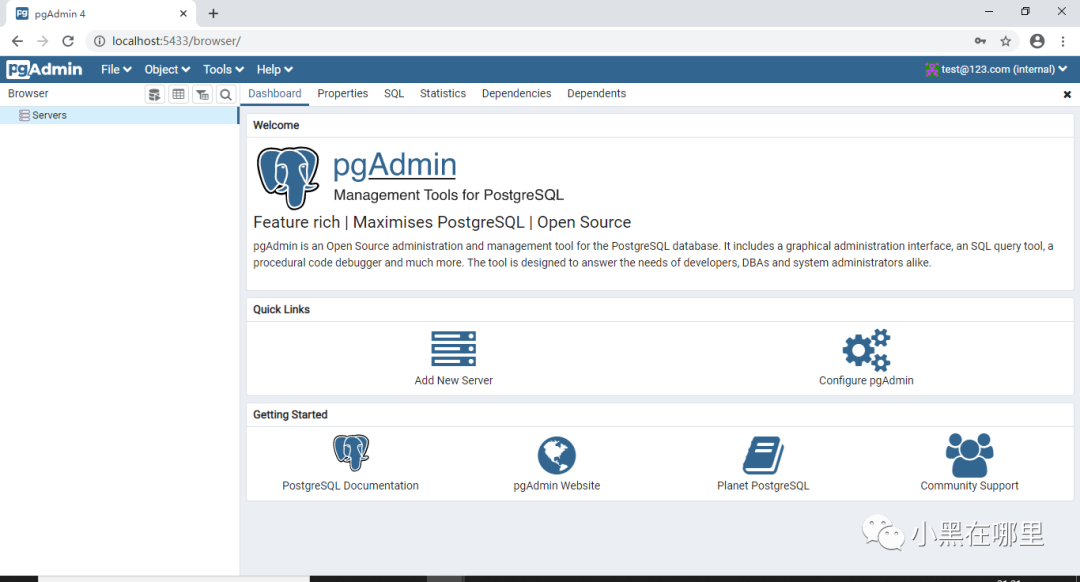Viewport: 1080px width, 582px height.
Task: Click the Welcome section header
Action: (x=276, y=125)
